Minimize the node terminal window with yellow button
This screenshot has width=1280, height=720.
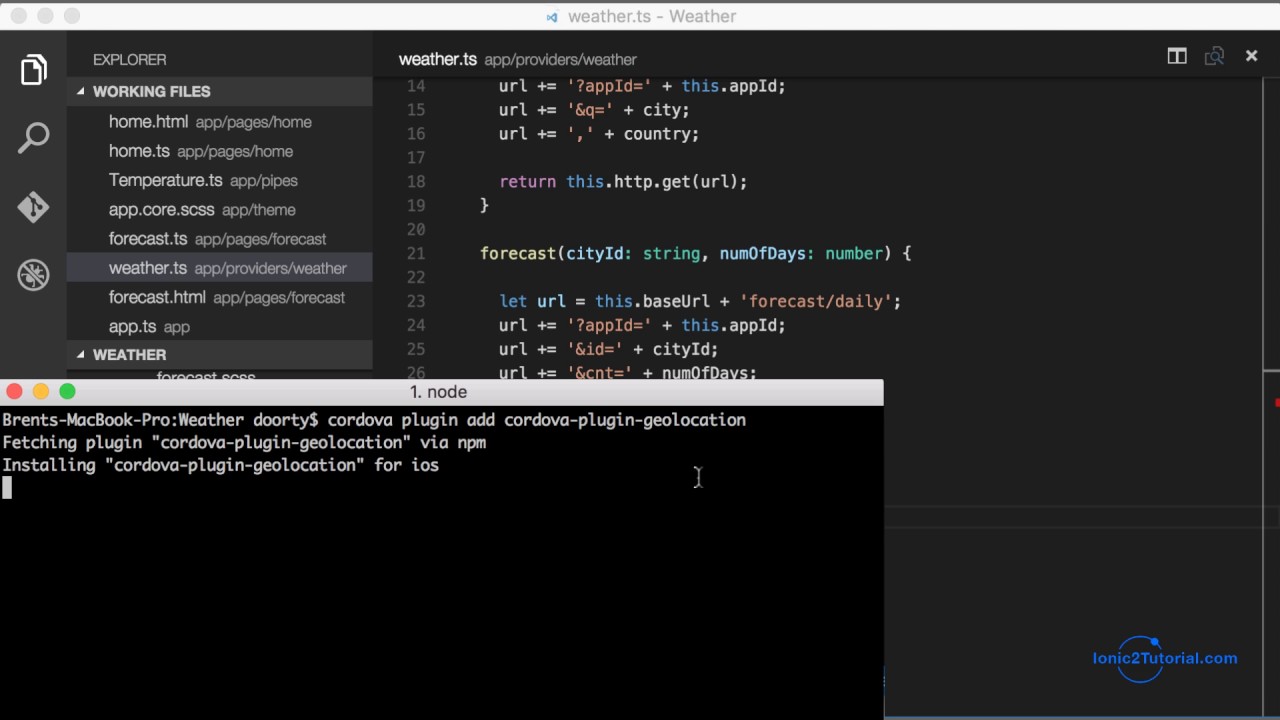tap(41, 392)
